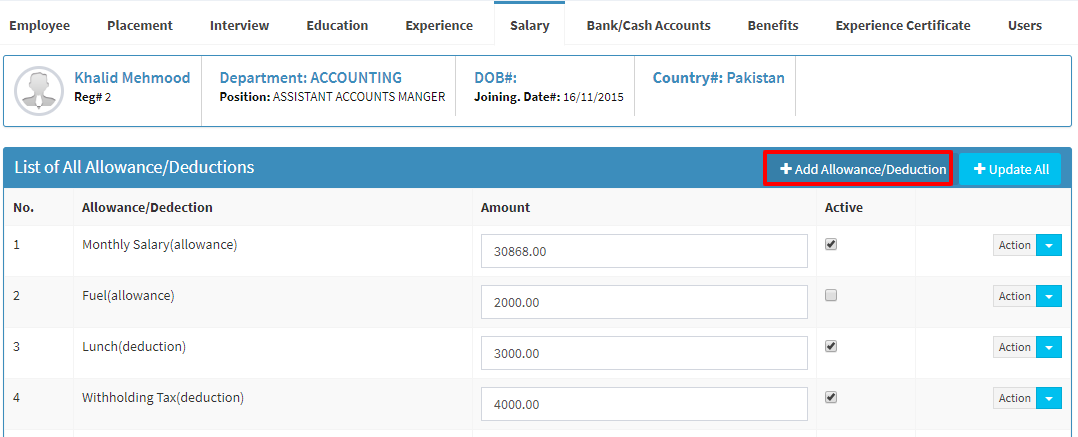Expand Action dropdown arrow for Lunch row
Image resolution: width=1078 pixels, height=437 pixels.
click(1048, 347)
